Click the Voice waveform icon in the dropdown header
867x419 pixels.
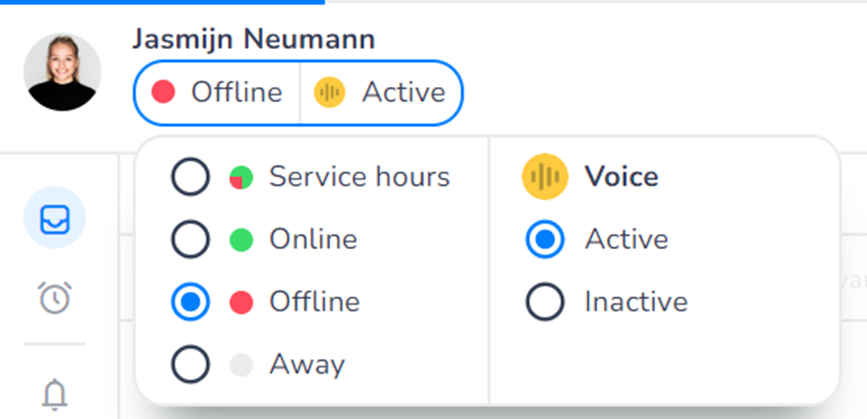click(x=545, y=177)
